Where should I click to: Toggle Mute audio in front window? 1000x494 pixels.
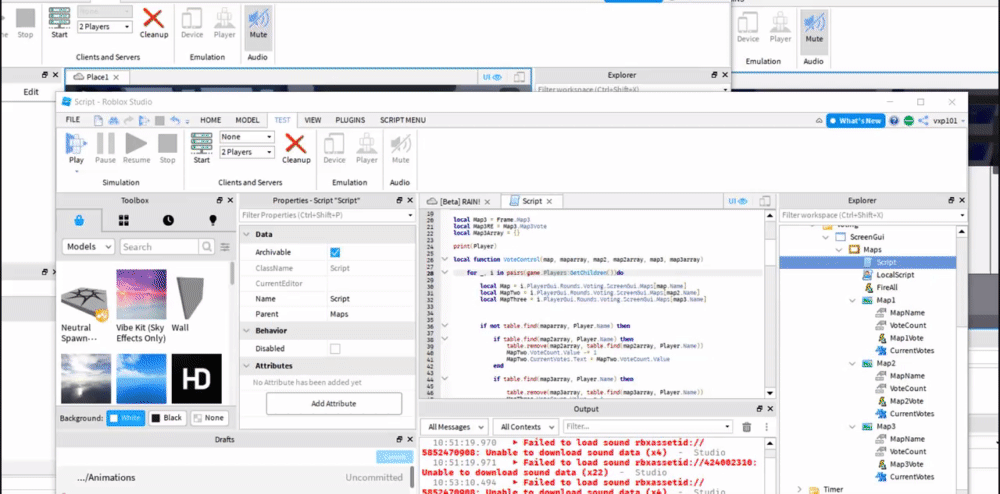[x=400, y=148]
